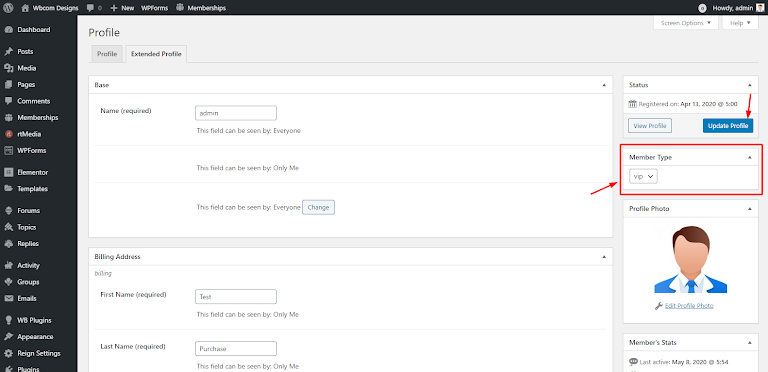The image size is (768, 372).
Task: Open the Help dropdown
Action: pos(740,23)
